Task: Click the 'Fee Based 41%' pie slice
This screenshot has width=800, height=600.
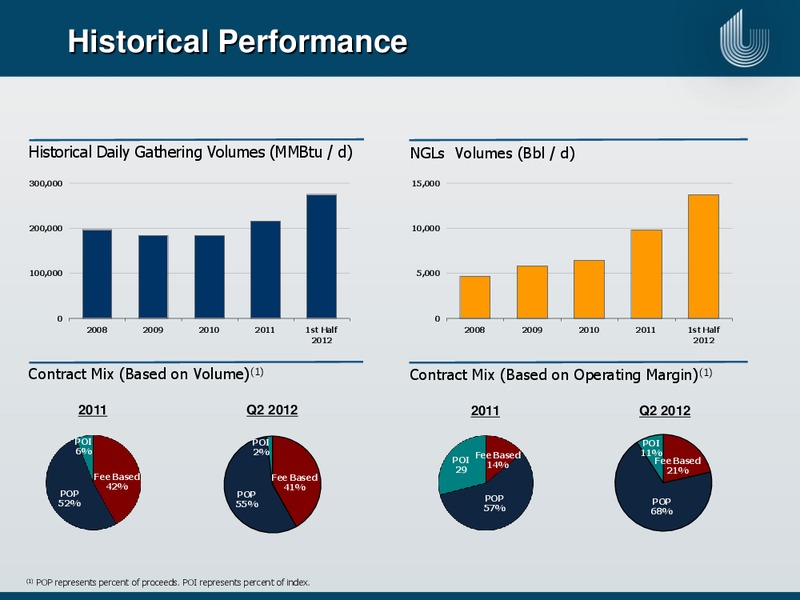Action: (x=294, y=482)
